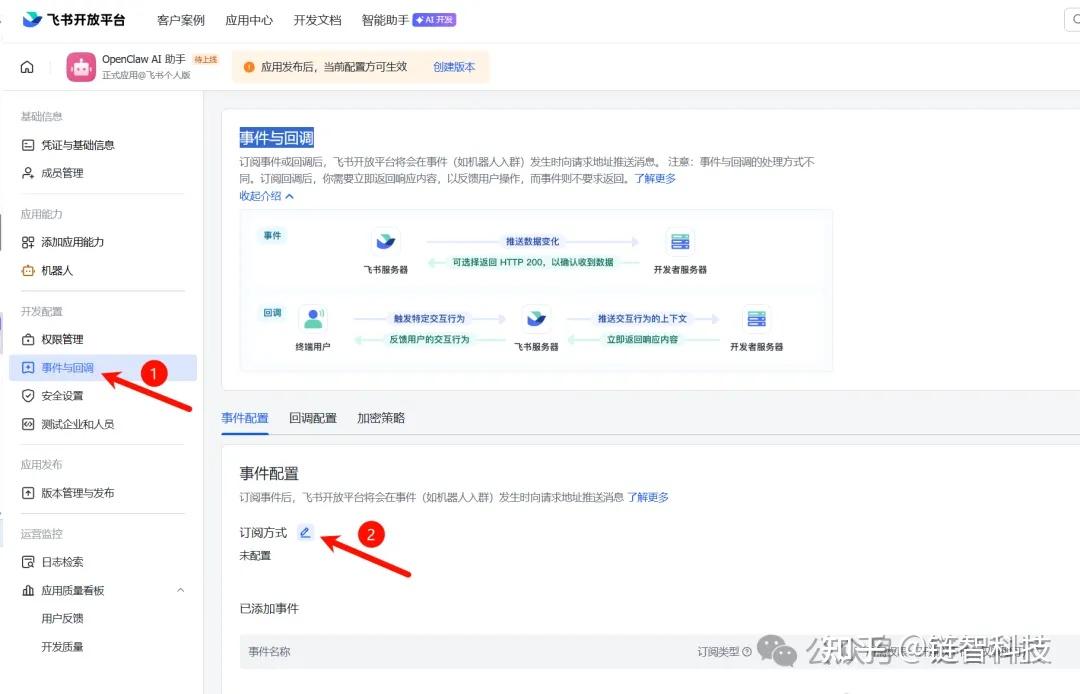This screenshot has width=1080, height=694.
Task: Click the 订阅方式 label
Action: [263, 532]
